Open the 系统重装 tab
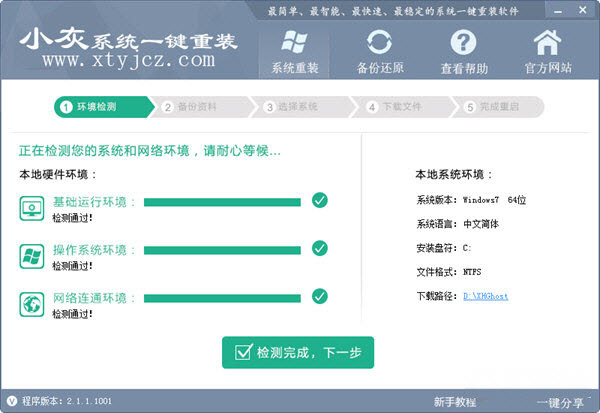This screenshot has height=413, width=600. 295,53
